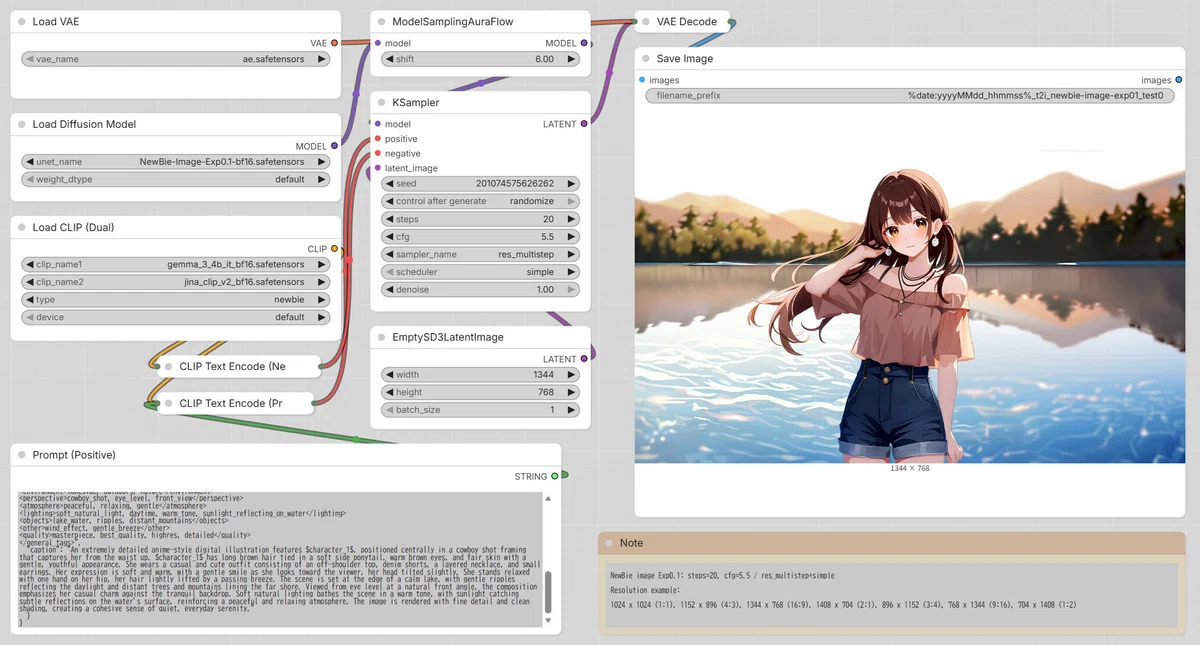Click the denoise value field
Viewport: 1200px width, 645px height.
click(480, 289)
